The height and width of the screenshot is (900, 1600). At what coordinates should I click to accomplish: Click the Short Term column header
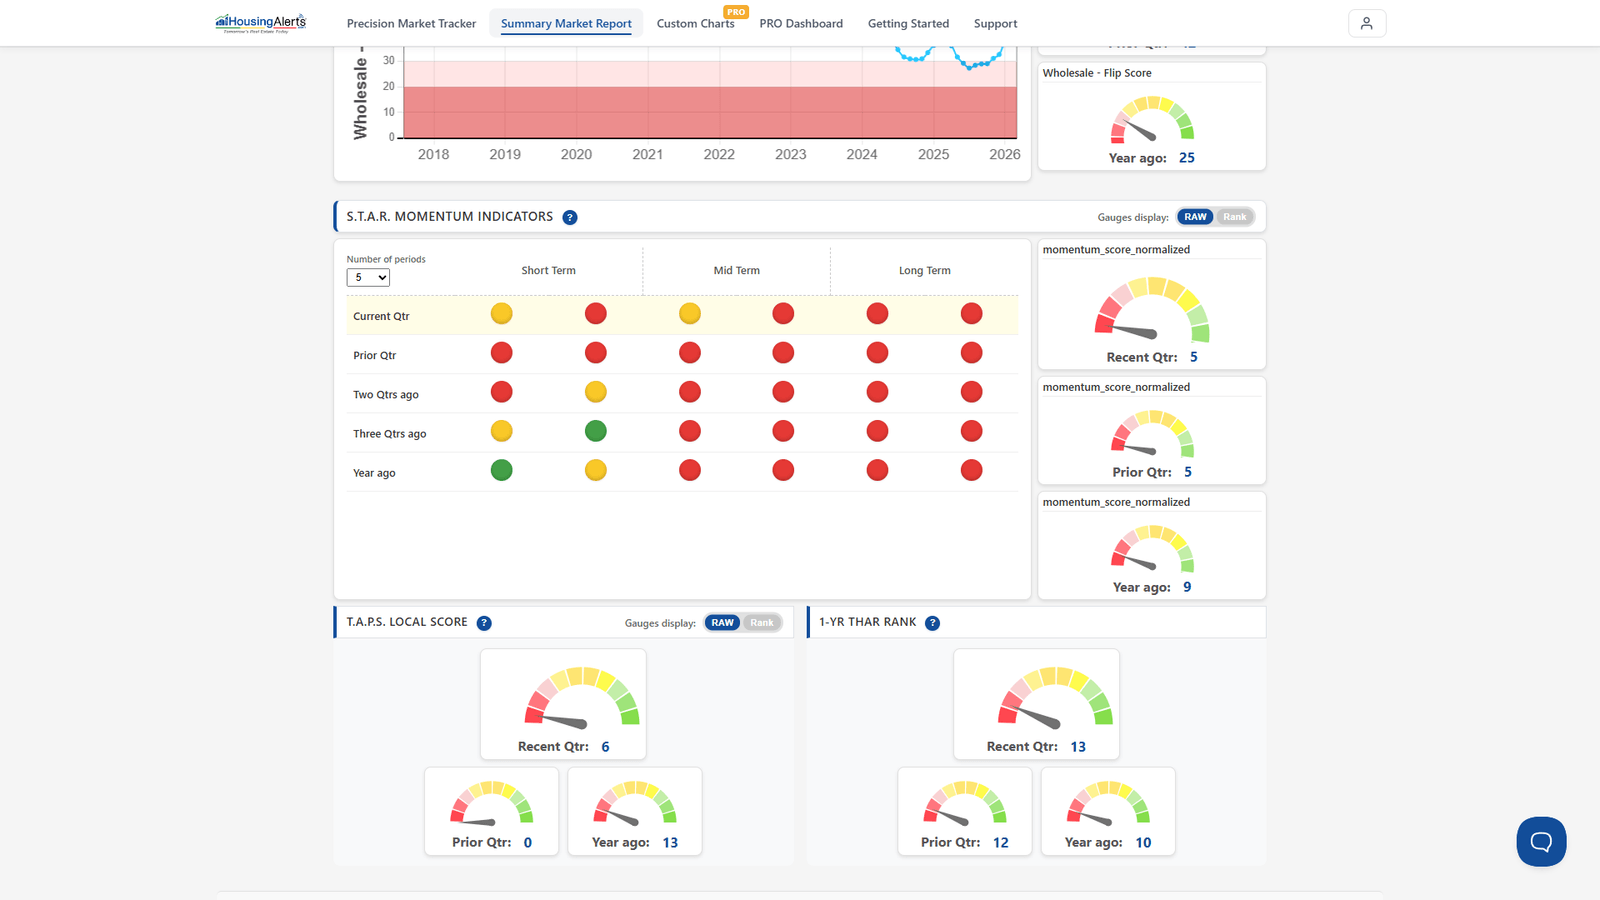click(x=548, y=271)
